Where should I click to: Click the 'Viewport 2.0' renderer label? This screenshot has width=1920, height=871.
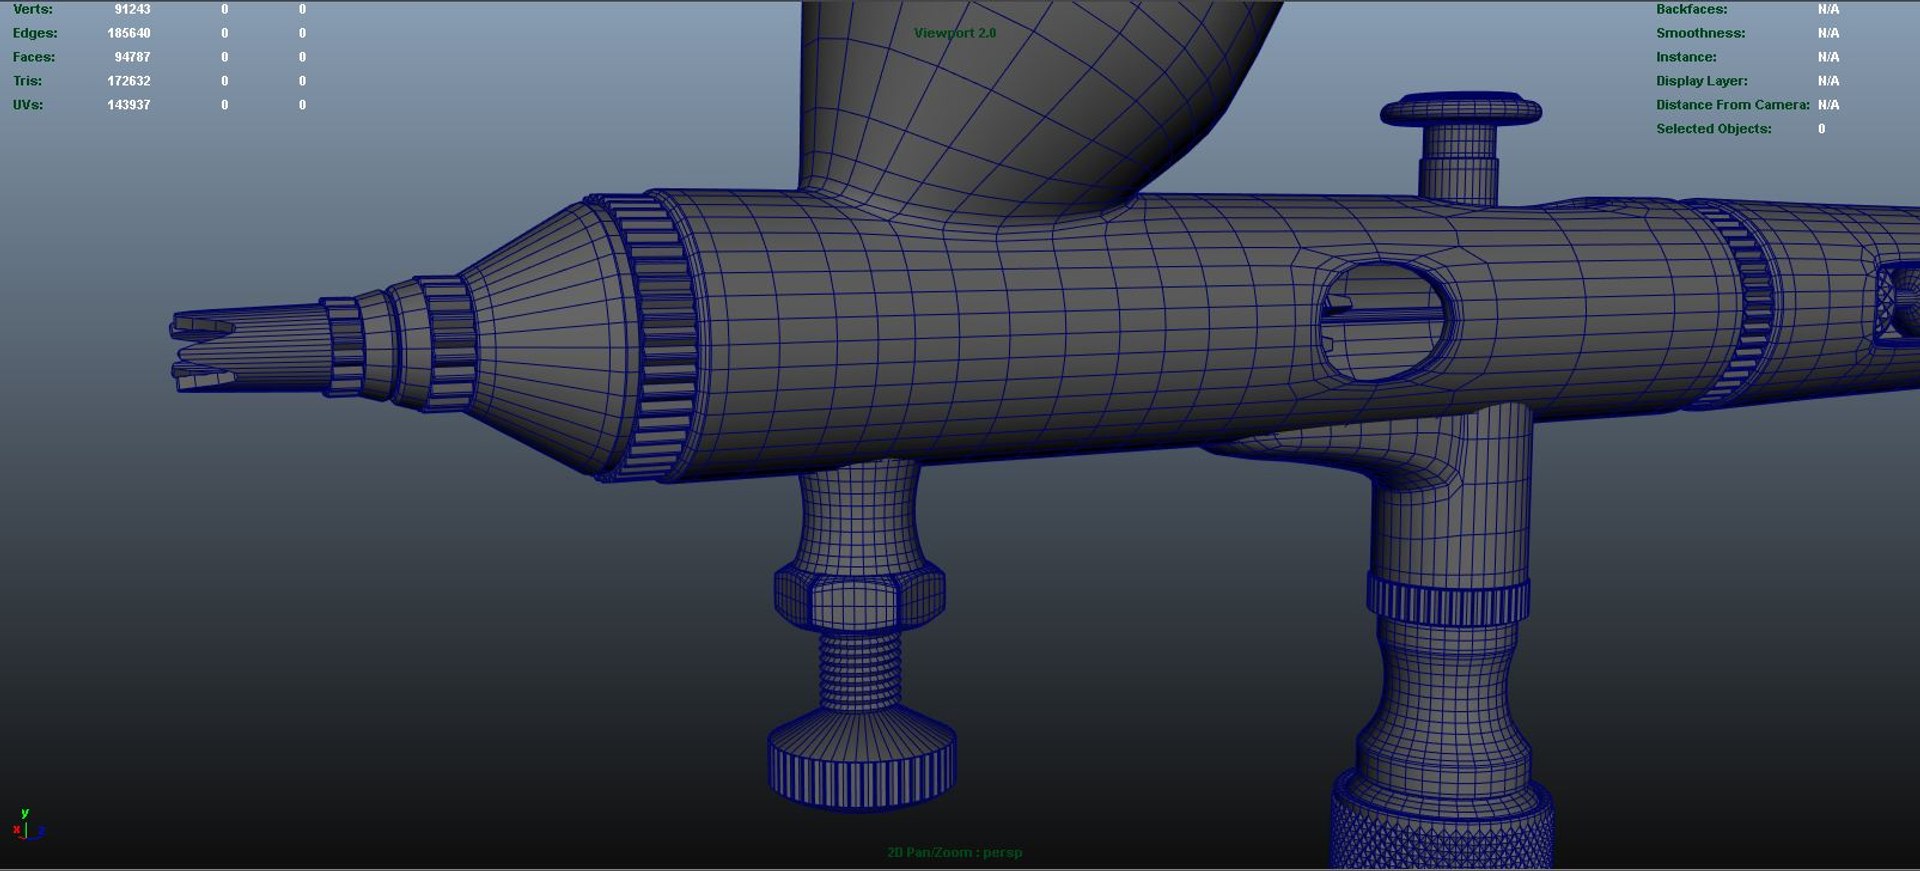[x=955, y=33]
